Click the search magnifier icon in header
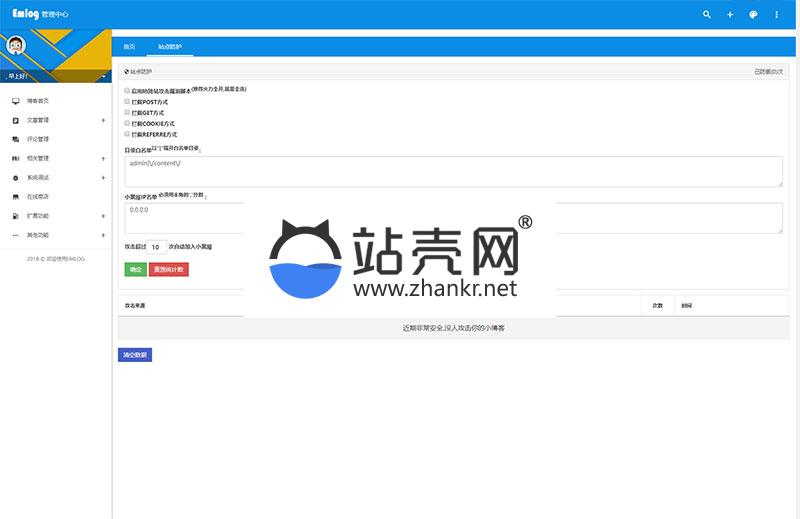The height and width of the screenshot is (519, 800). pyautogui.click(x=707, y=15)
